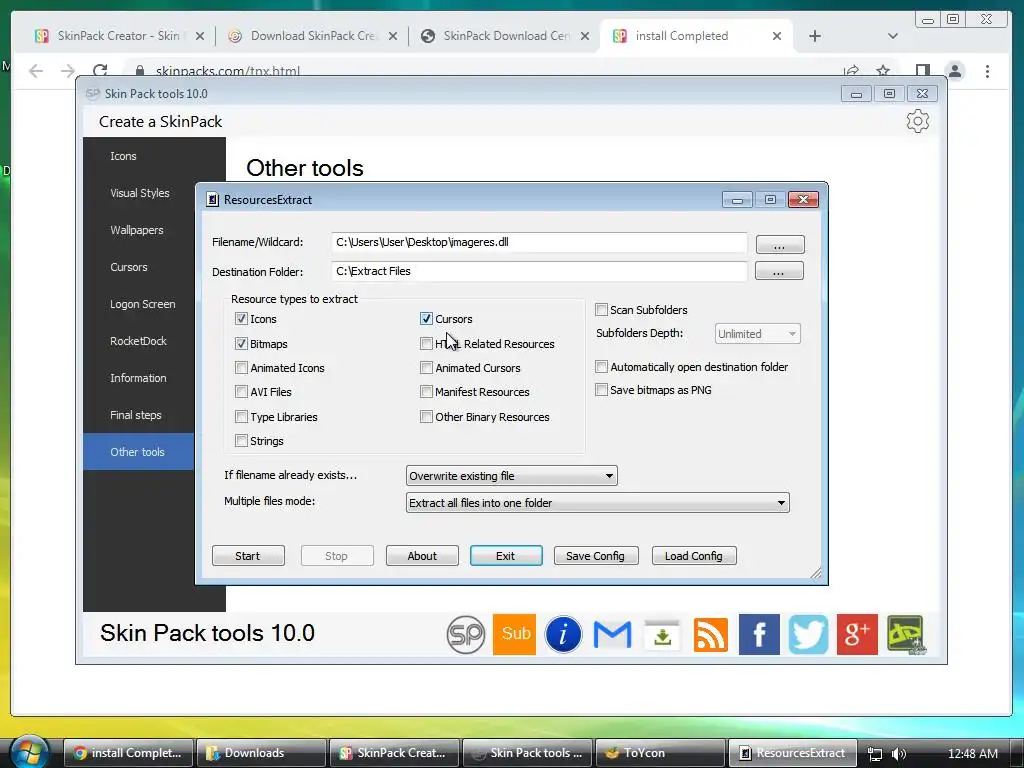Click the orange Sub icon

(x=515, y=634)
